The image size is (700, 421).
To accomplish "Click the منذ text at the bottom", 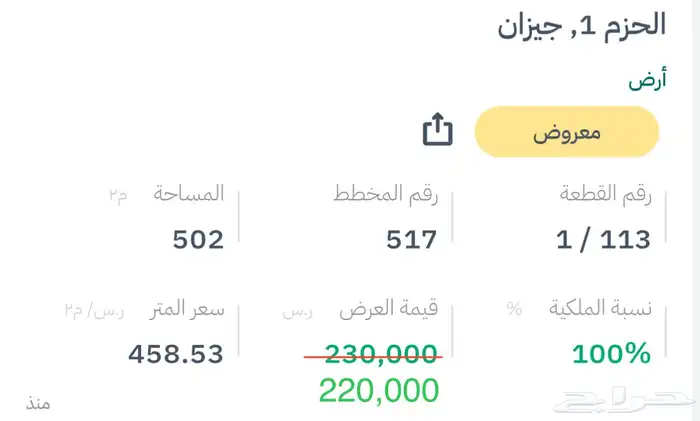I will 38,403.
